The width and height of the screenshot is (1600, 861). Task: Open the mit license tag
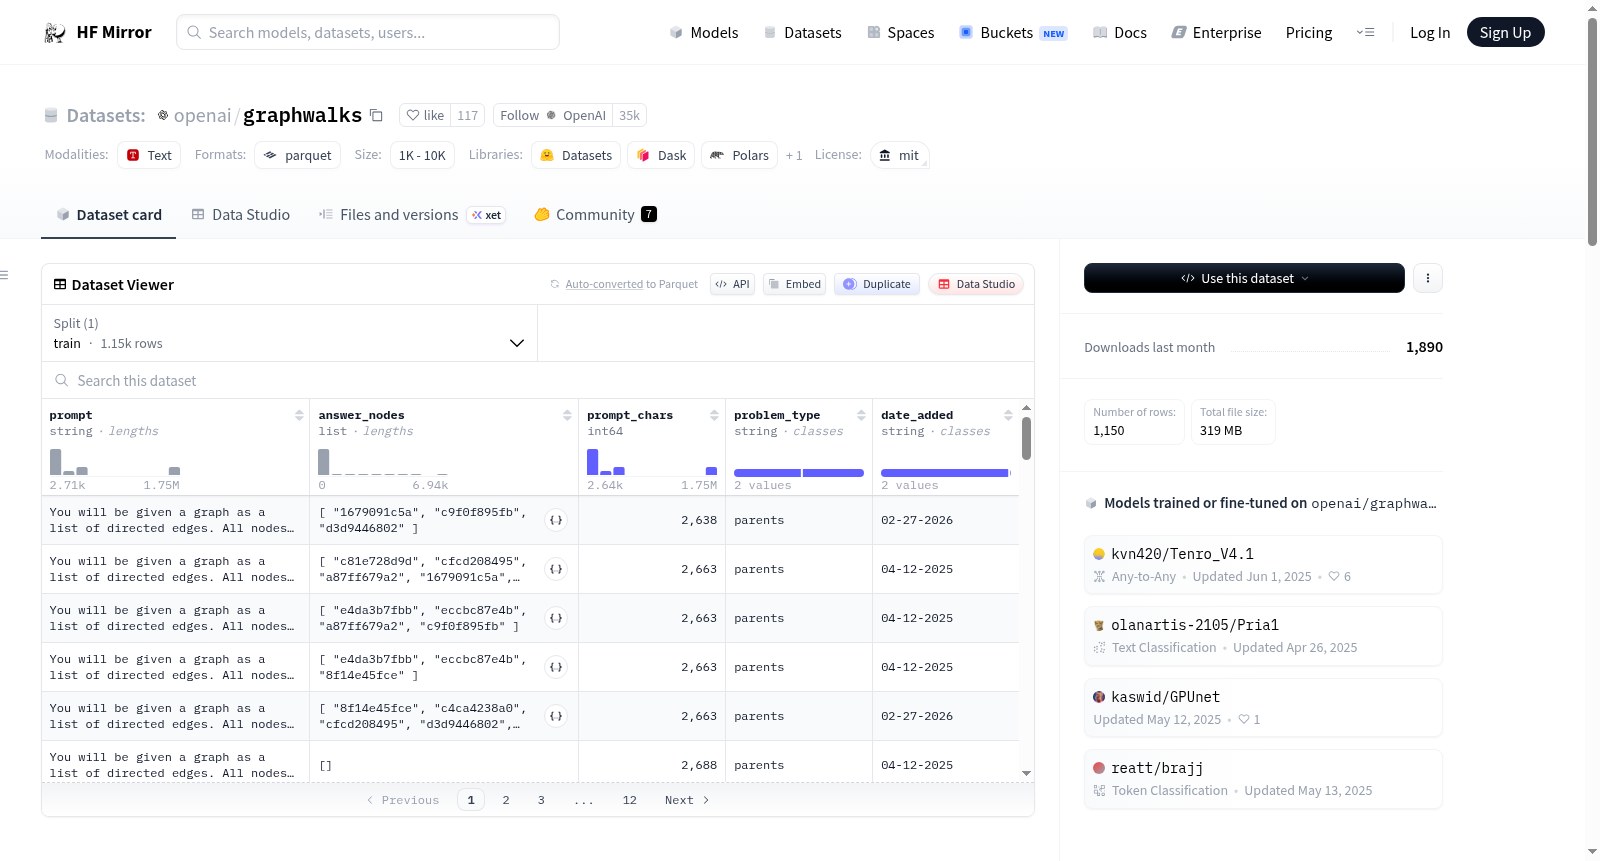tap(899, 155)
